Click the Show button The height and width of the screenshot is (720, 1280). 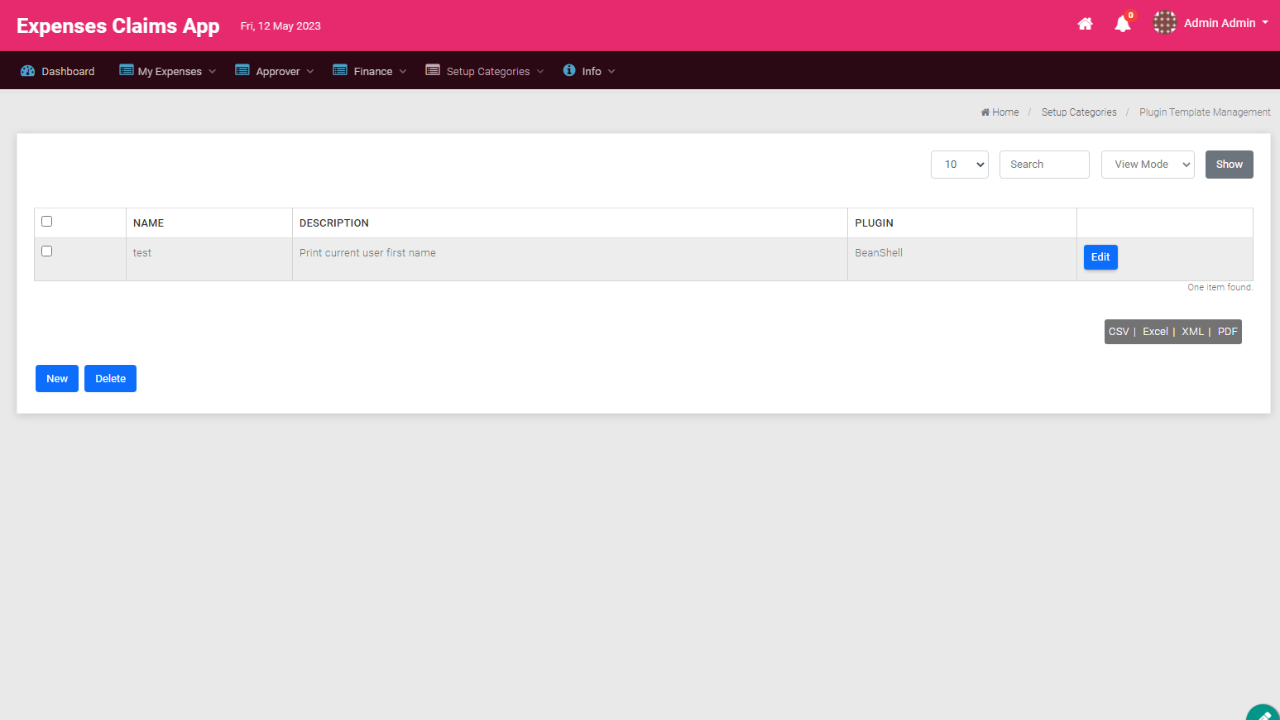(x=1229, y=165)
